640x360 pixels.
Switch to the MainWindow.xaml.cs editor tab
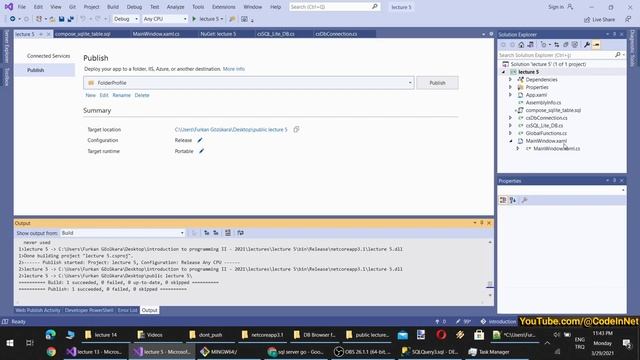(x=156, y=34)
